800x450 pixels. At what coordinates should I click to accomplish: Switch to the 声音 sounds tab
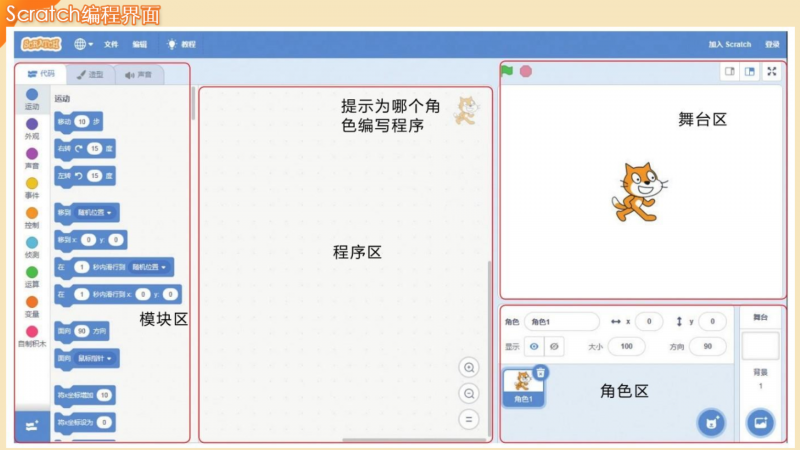point(138,74)
